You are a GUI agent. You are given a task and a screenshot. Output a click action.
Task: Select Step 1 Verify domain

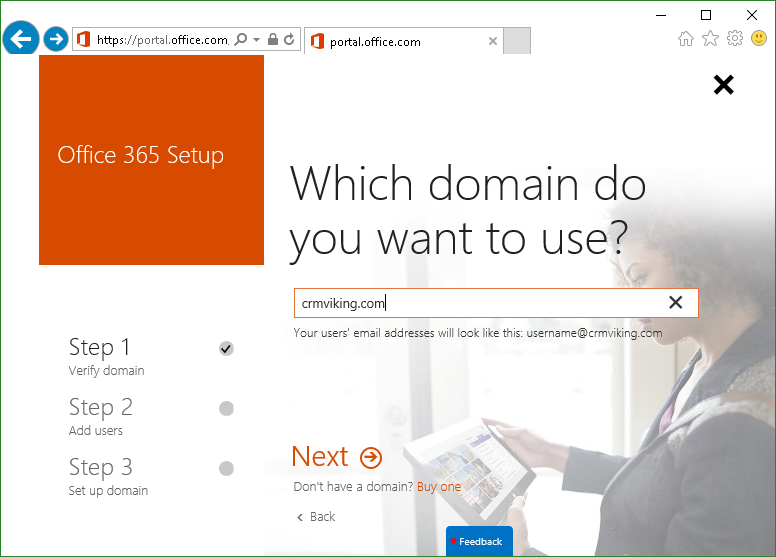[x=106, y=356]
